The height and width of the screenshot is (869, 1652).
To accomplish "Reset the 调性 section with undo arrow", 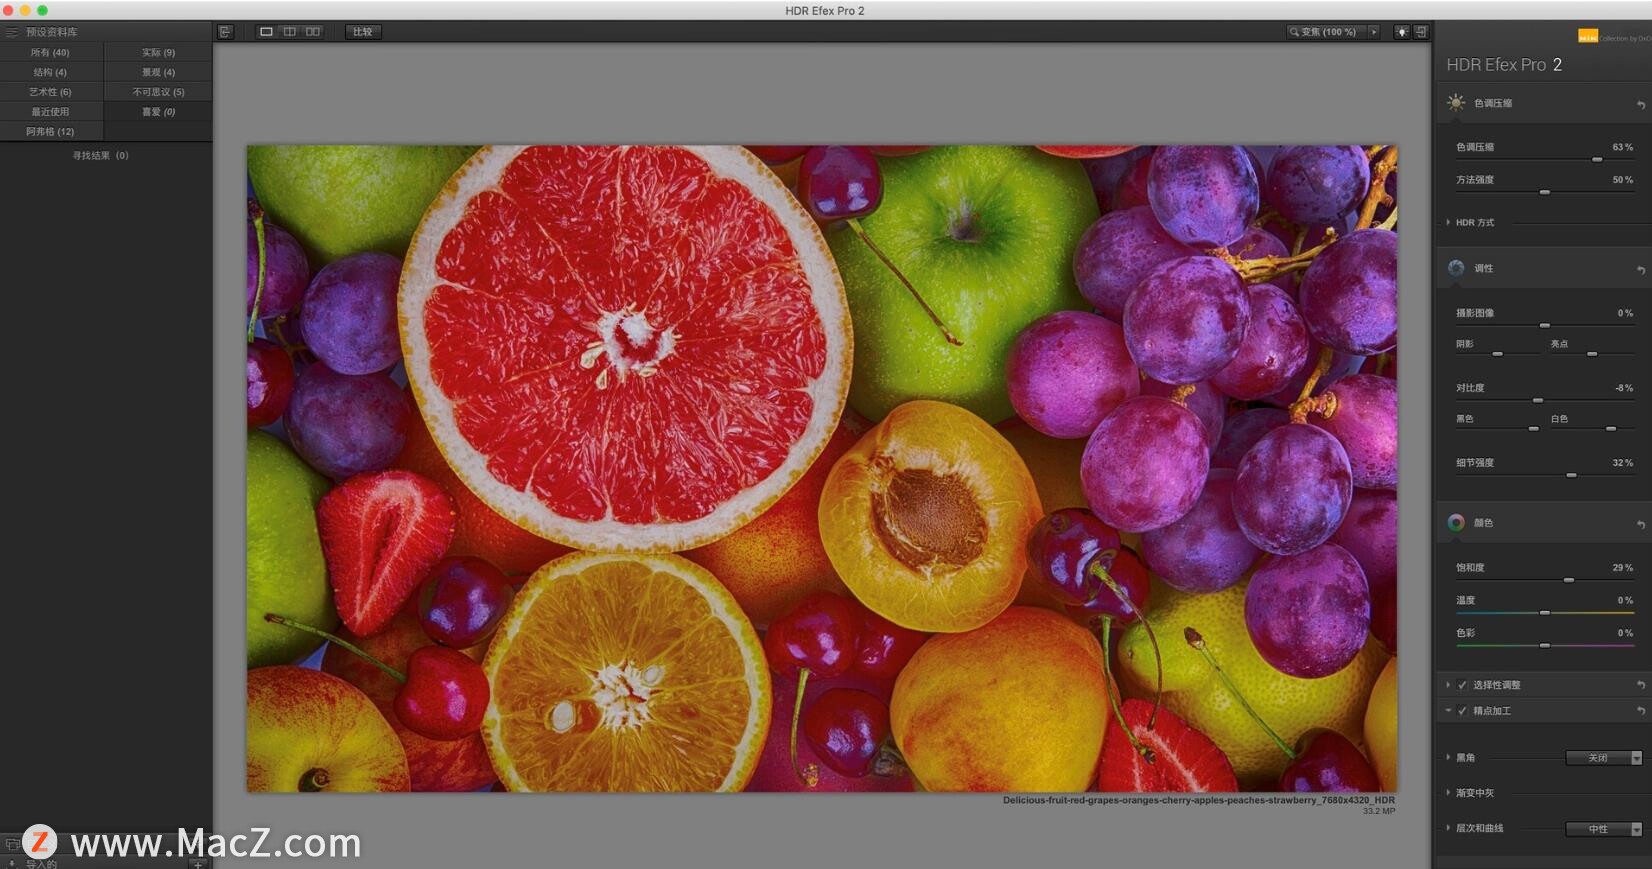I will point(1640,269).
